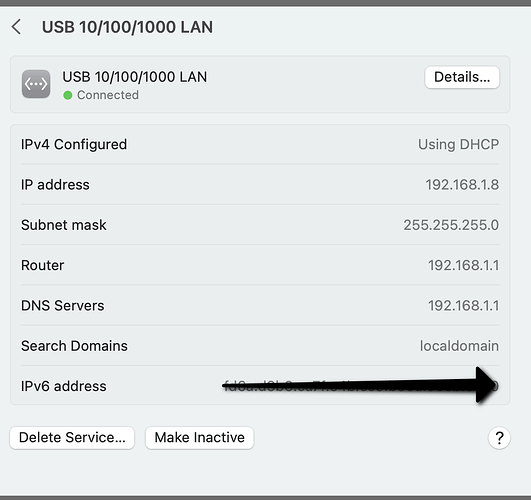This screenshot has height=500, width=531.
Task: Click Make Inactive button
Action: point(199,438)
